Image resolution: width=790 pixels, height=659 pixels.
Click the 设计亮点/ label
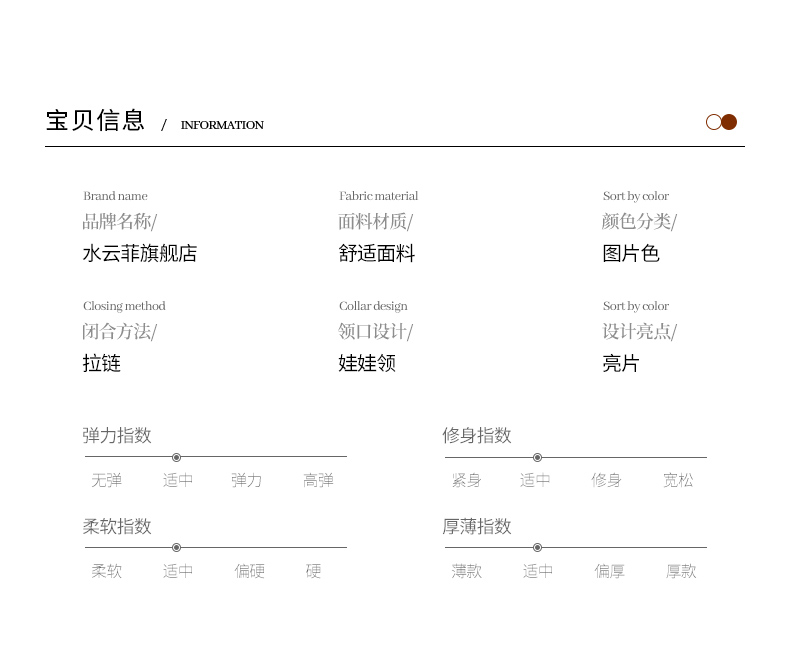tap(640, 332)
